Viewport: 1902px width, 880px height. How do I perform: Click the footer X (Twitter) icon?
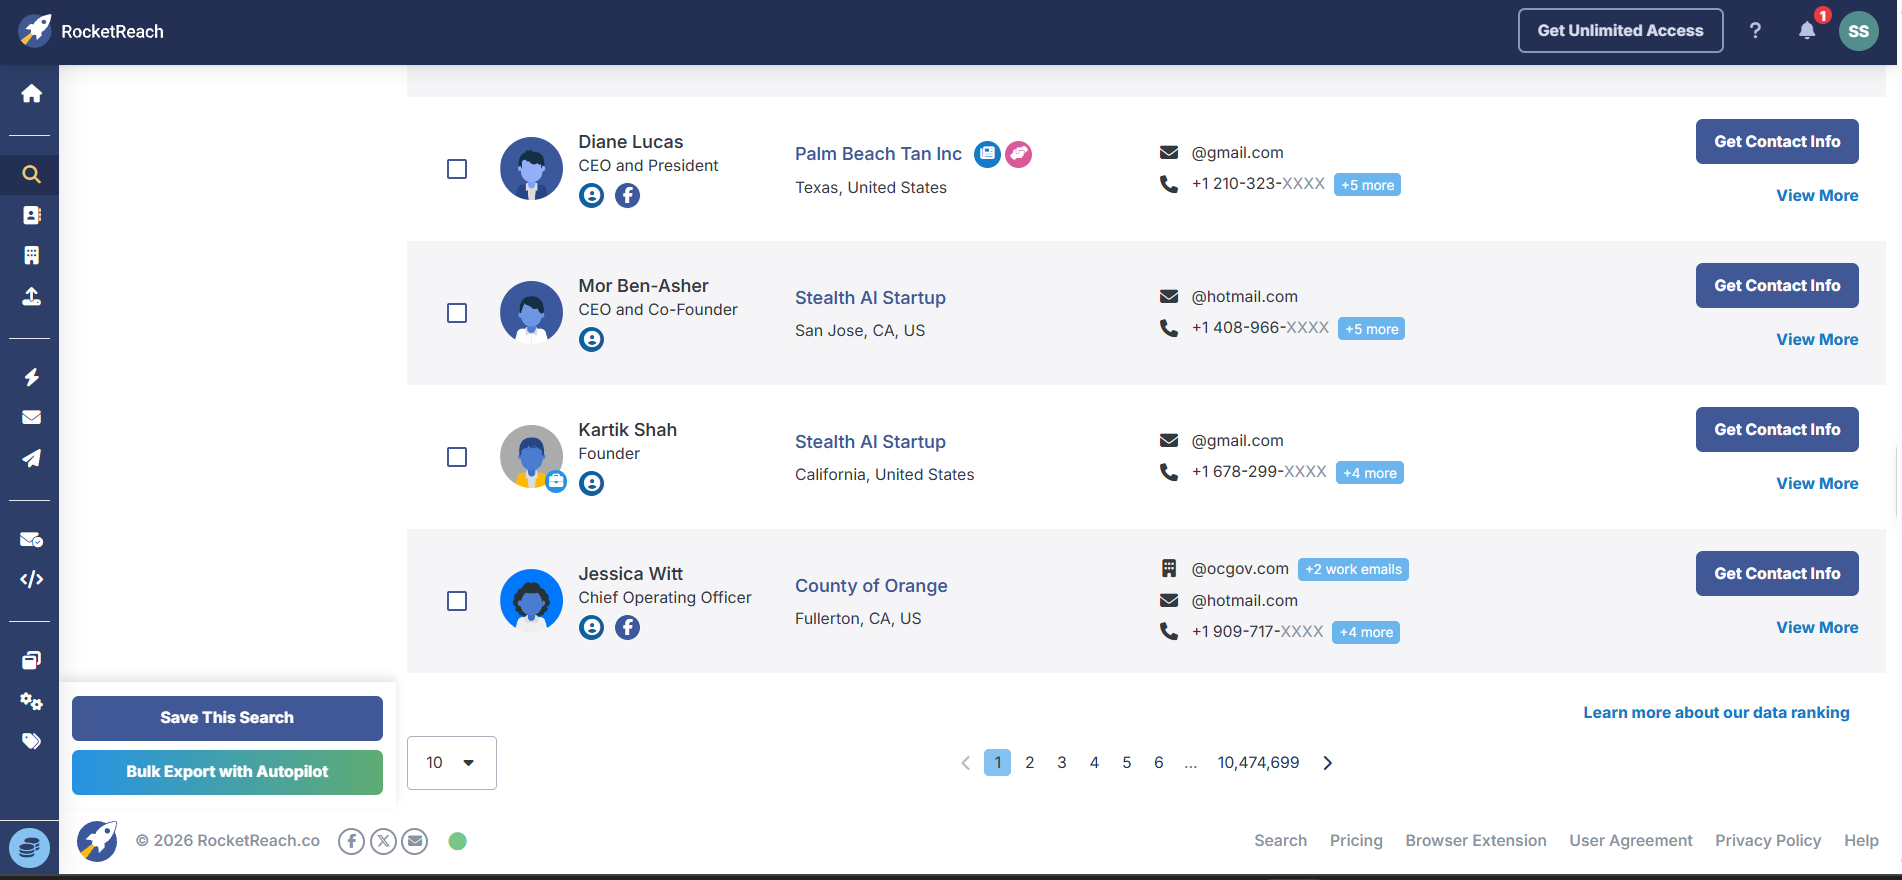[383, 841]
